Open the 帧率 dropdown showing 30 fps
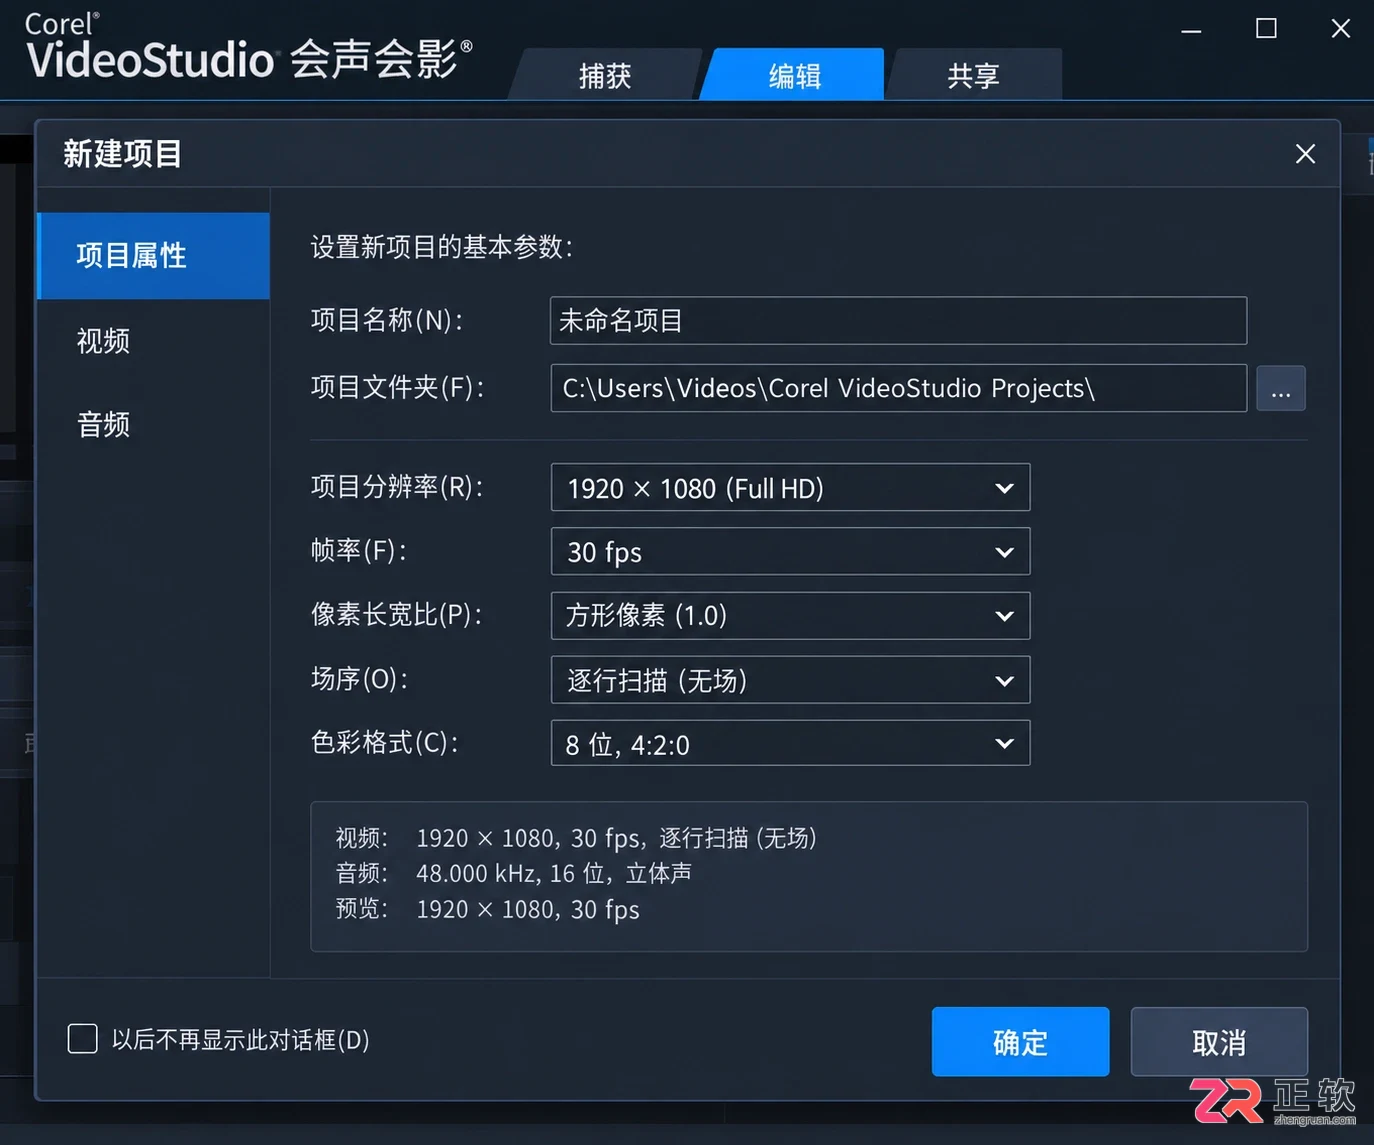This screenshot has height=1145, width=1374. click(x=790, y=552)
